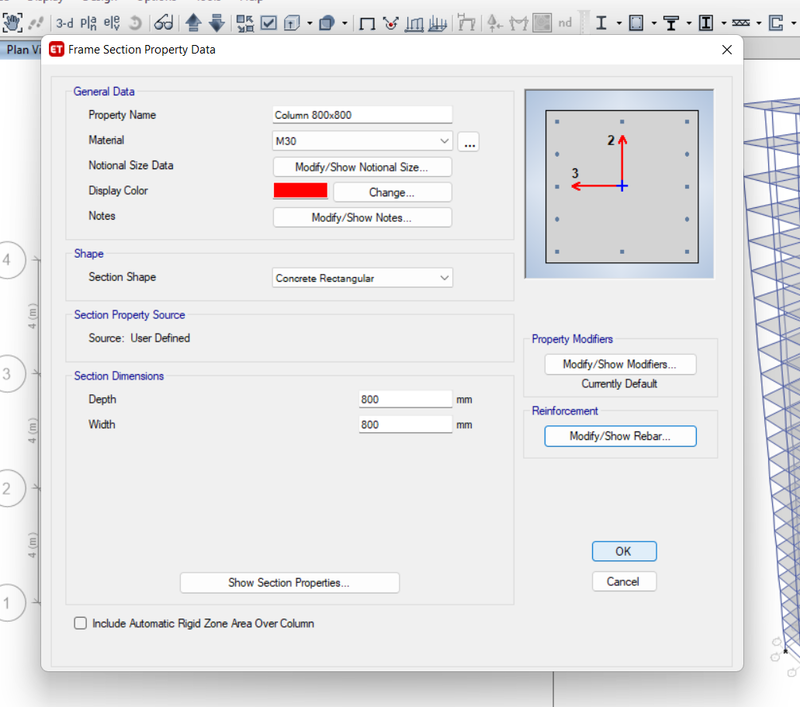Confirm the dialog with OK

pyautogui.click(x=624, y=551)
